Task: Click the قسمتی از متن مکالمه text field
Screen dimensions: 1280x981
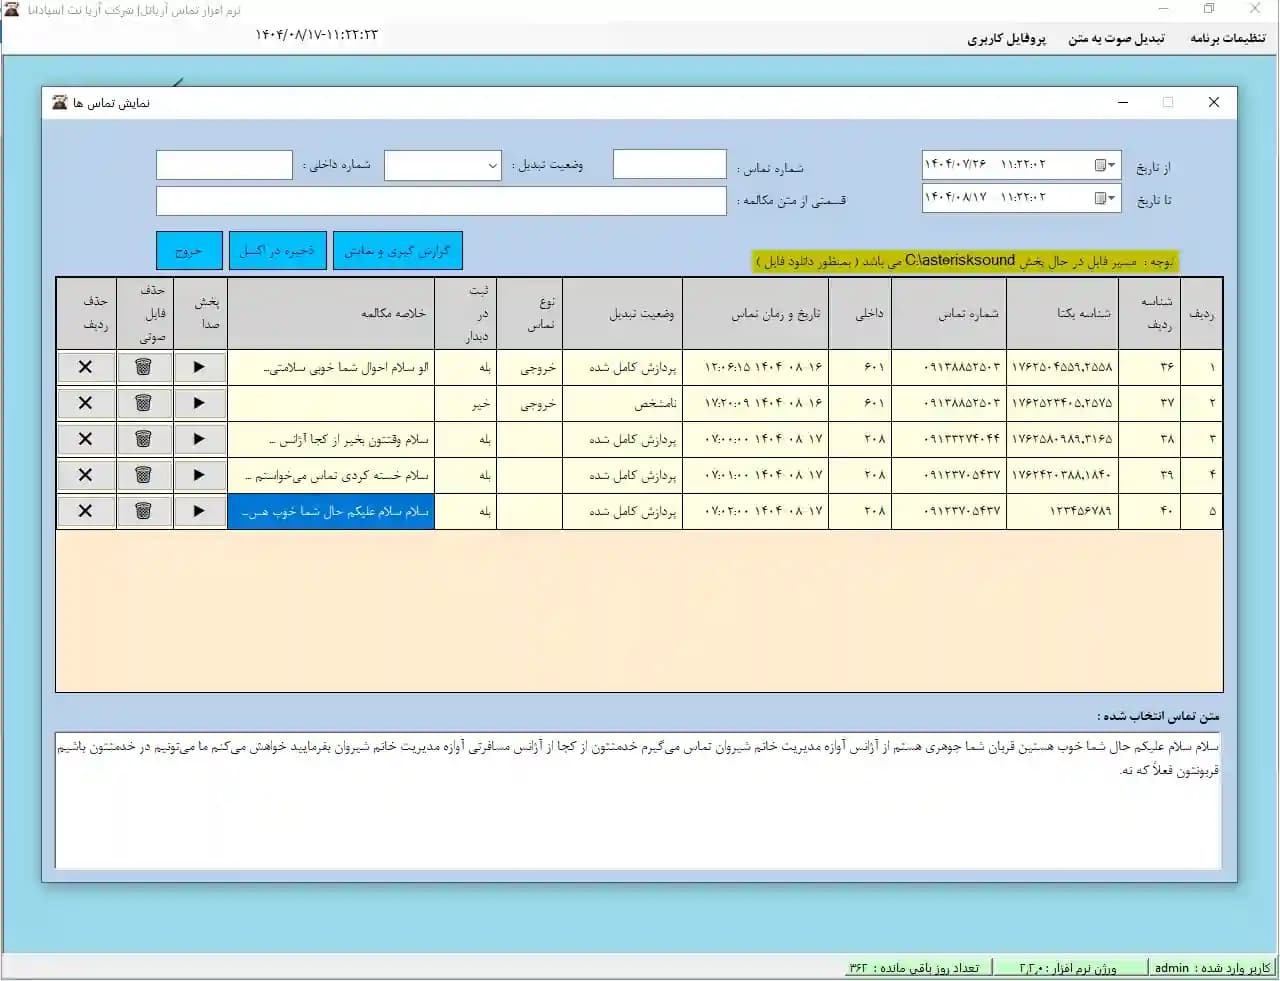Action: (441, 200)
